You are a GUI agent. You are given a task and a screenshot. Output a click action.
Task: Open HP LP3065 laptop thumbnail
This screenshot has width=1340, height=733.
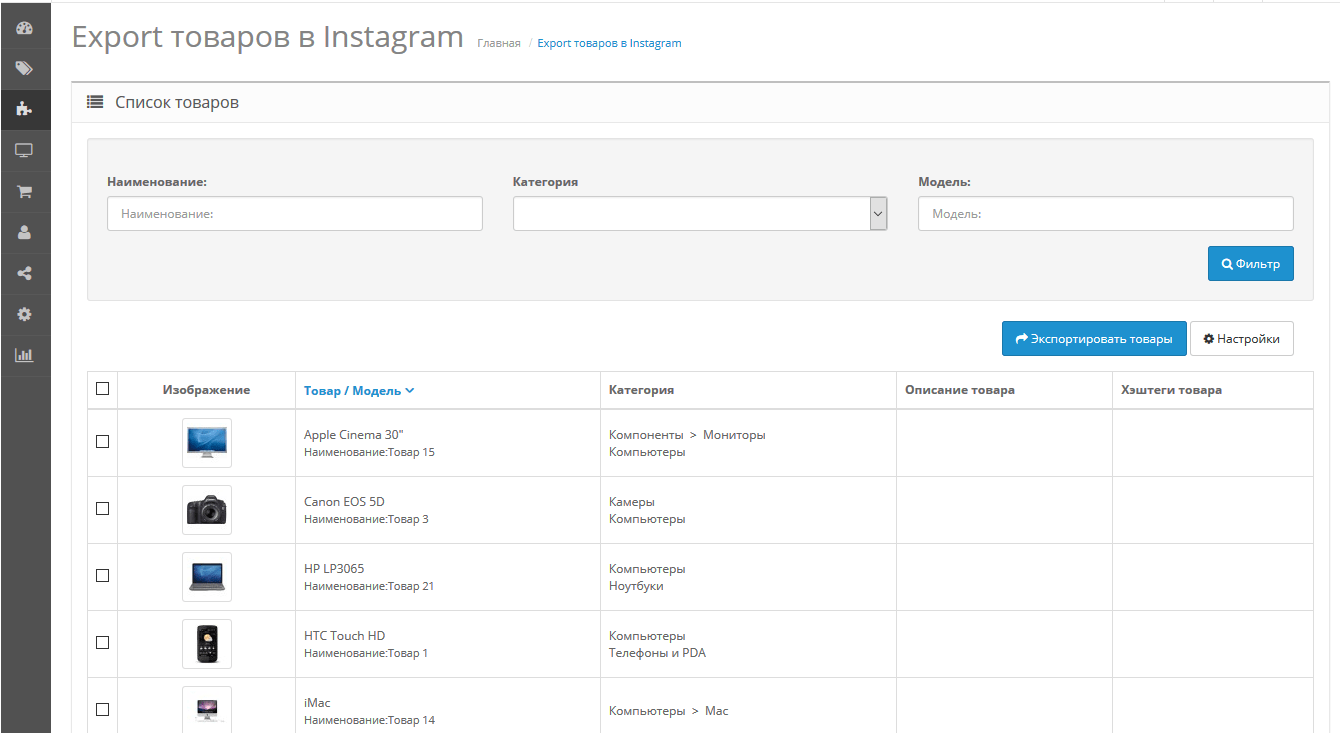[207, 576]
